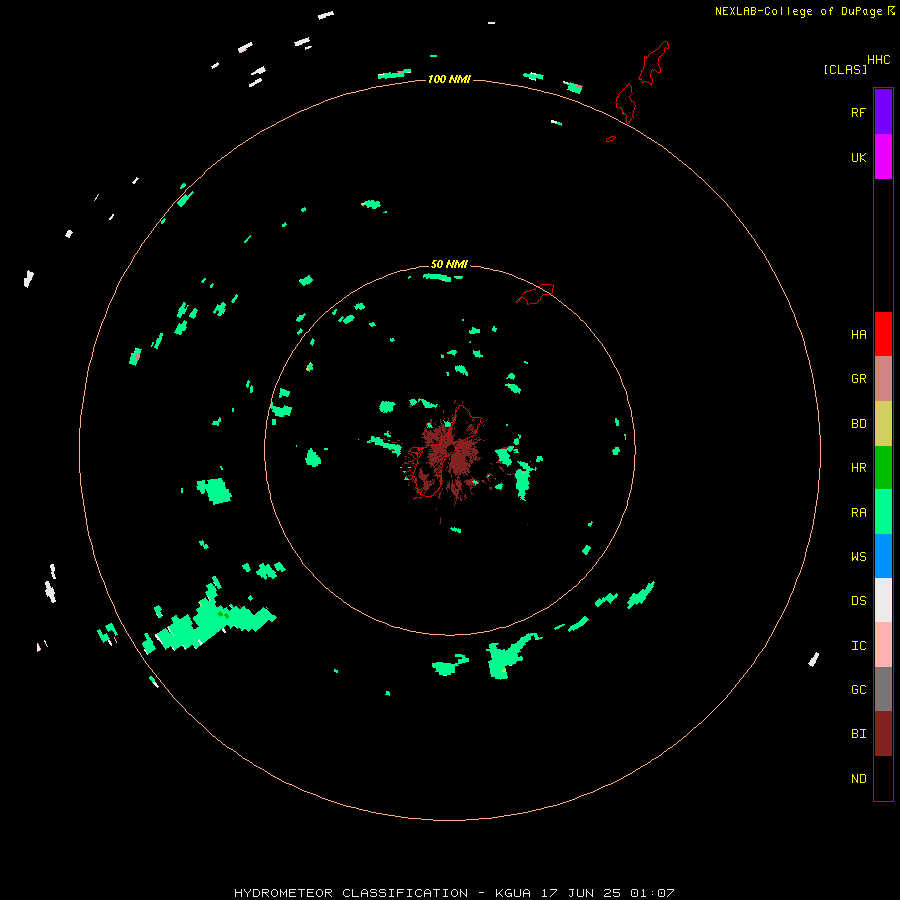
Task: Click the 50 NMI range ring label
Action: pyautogui.click(x=449, y=264)
